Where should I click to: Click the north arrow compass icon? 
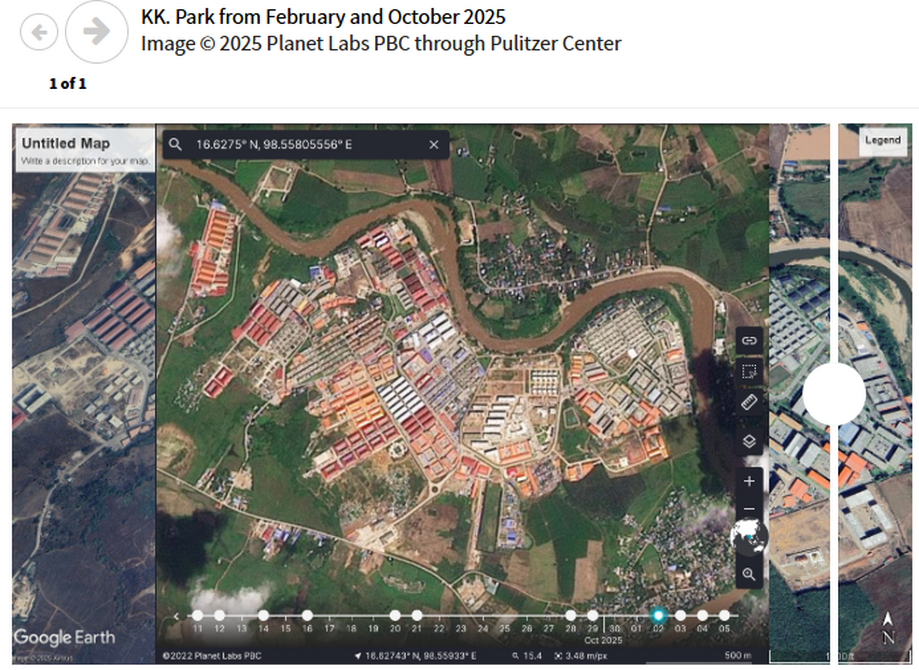coord(888,628)
